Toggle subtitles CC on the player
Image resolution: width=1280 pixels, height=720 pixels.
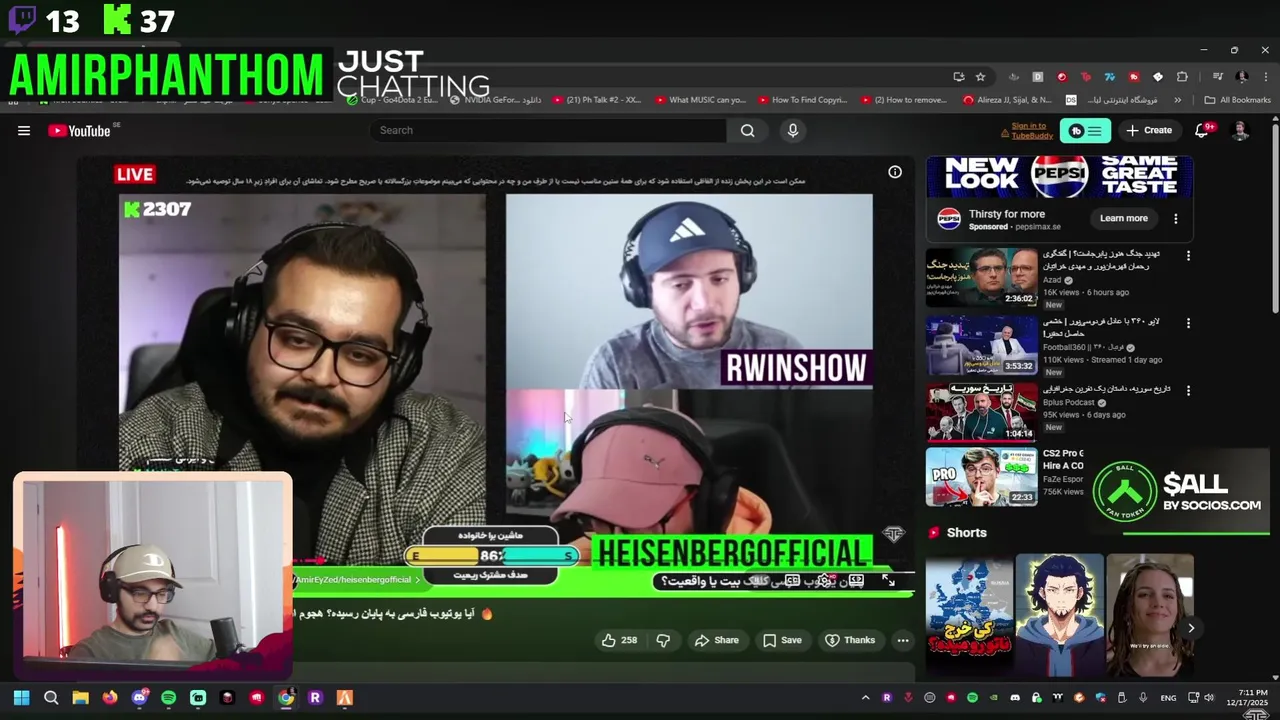(792, 580)
